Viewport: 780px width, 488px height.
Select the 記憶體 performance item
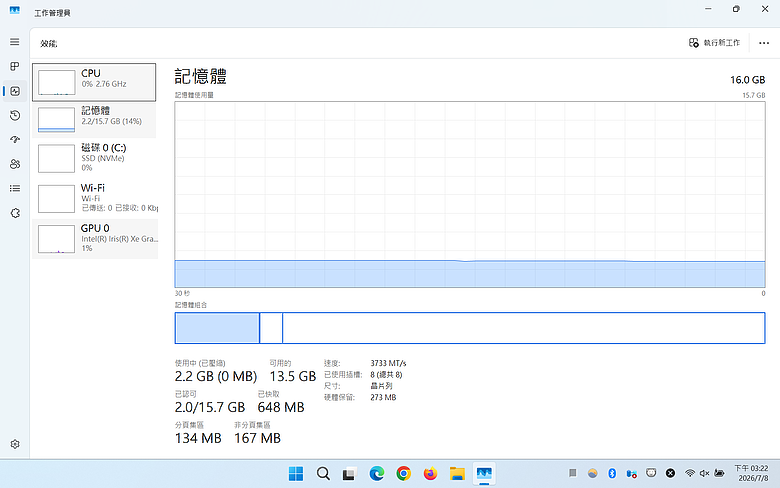(94, 120)
